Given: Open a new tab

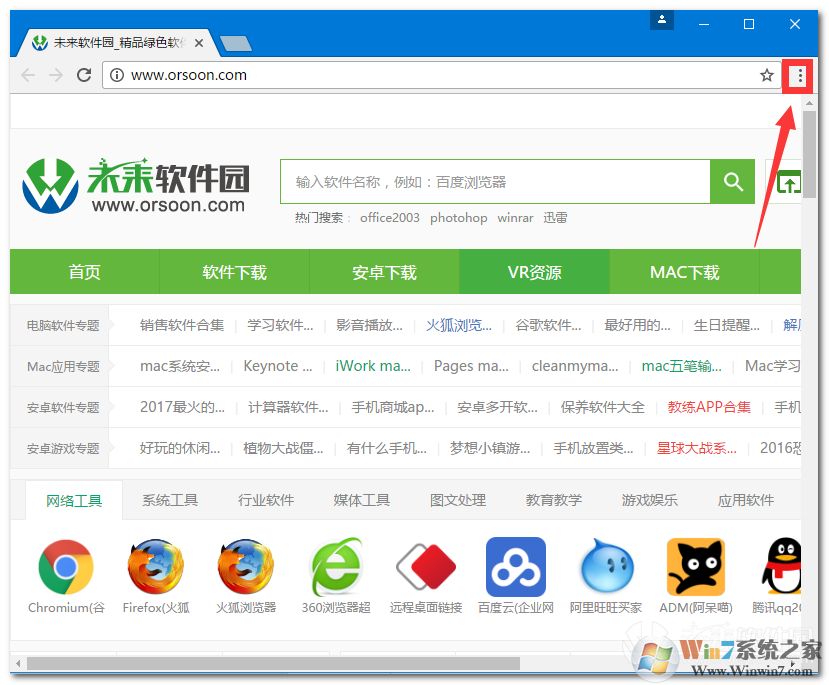Looking at the screenshot, I should (236, 44).
